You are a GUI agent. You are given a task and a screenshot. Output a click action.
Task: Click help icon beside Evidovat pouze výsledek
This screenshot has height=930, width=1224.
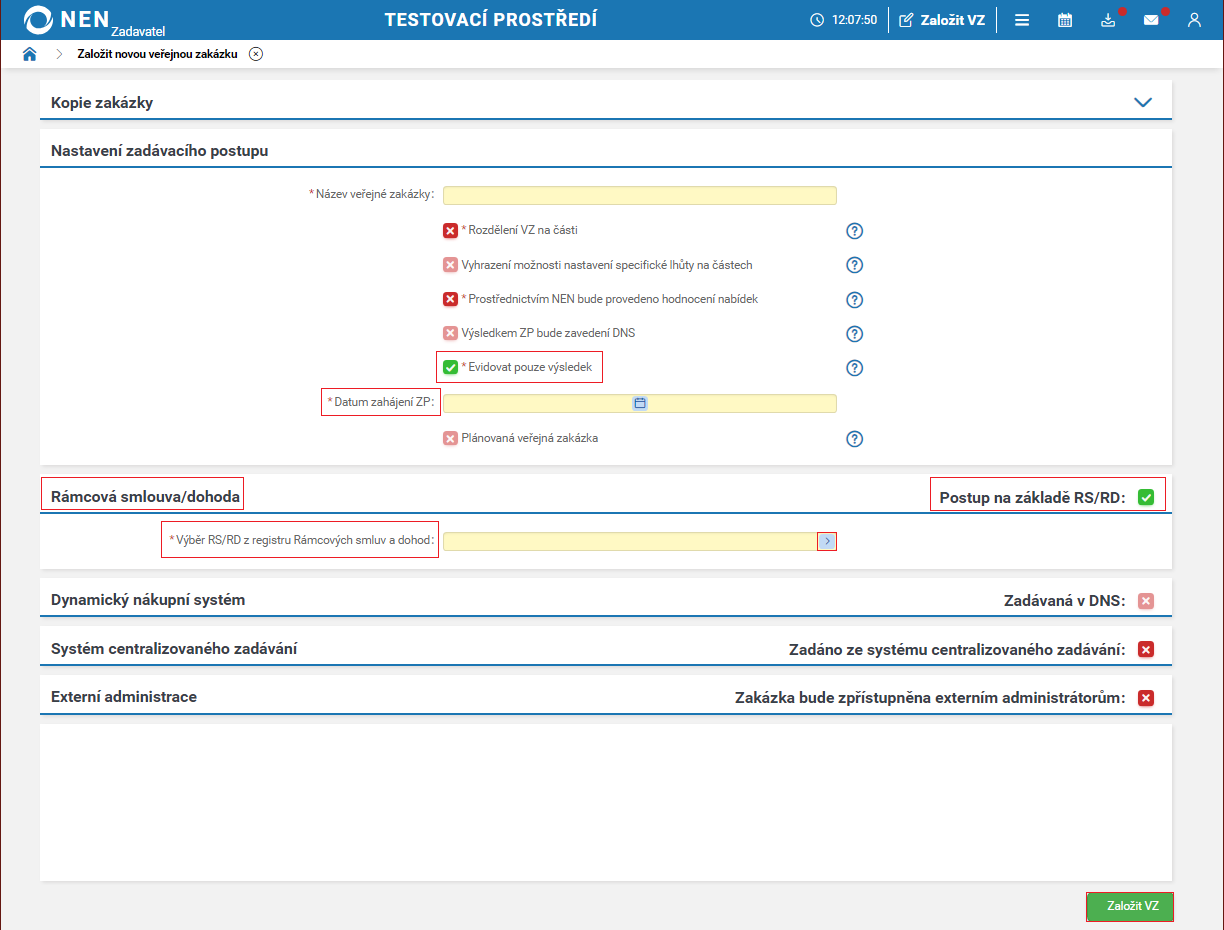click(x=854, y=368)
